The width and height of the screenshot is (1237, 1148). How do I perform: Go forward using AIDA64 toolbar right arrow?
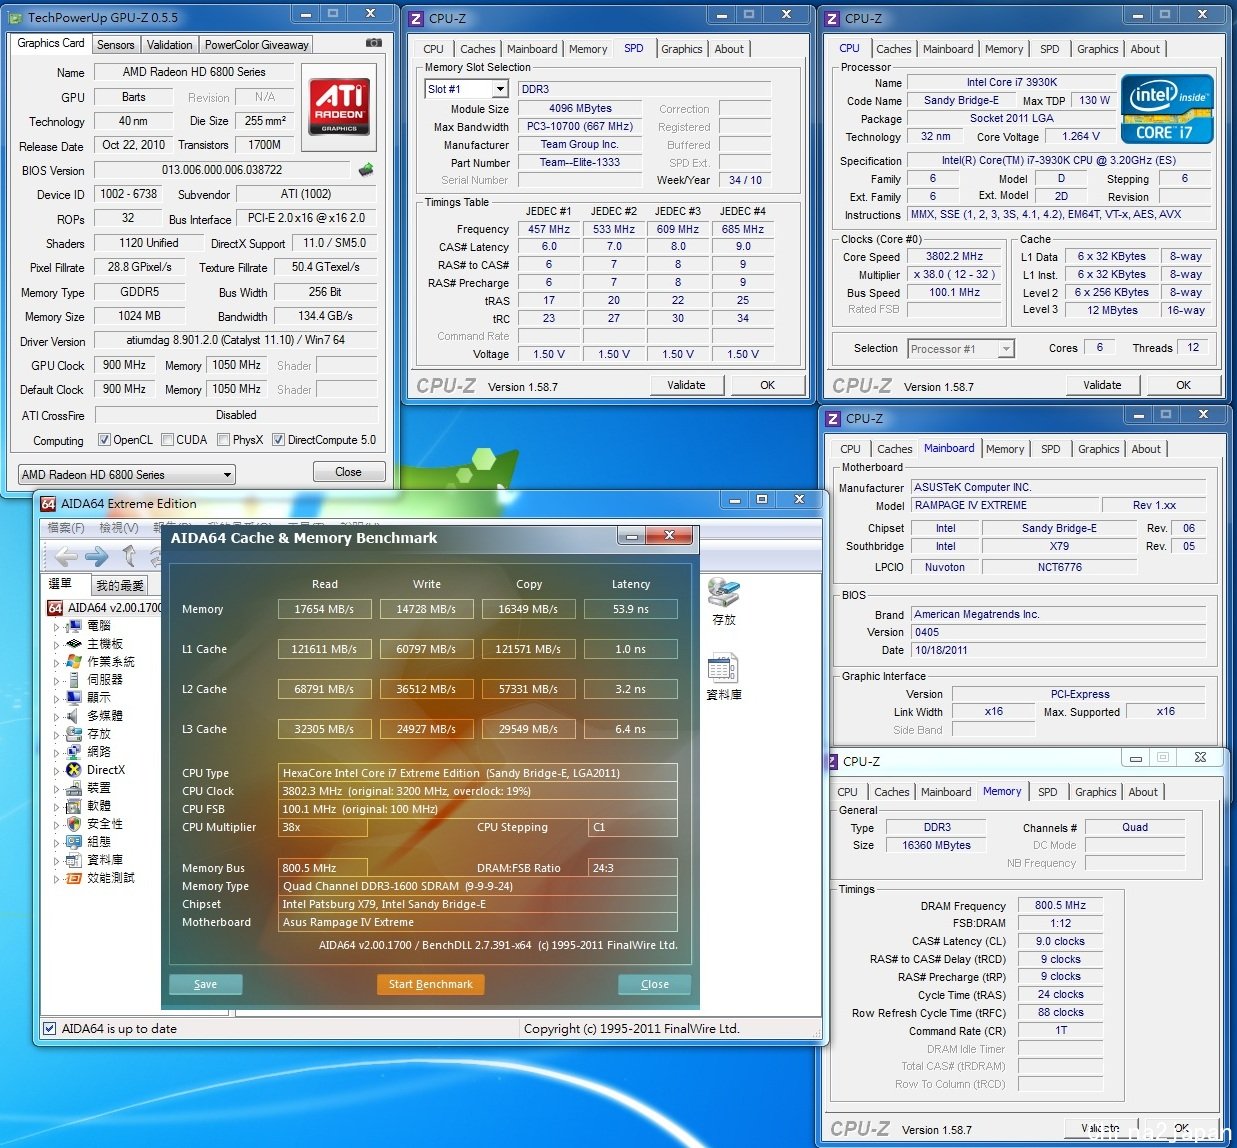pyautogui.click(x=97, y=556)
